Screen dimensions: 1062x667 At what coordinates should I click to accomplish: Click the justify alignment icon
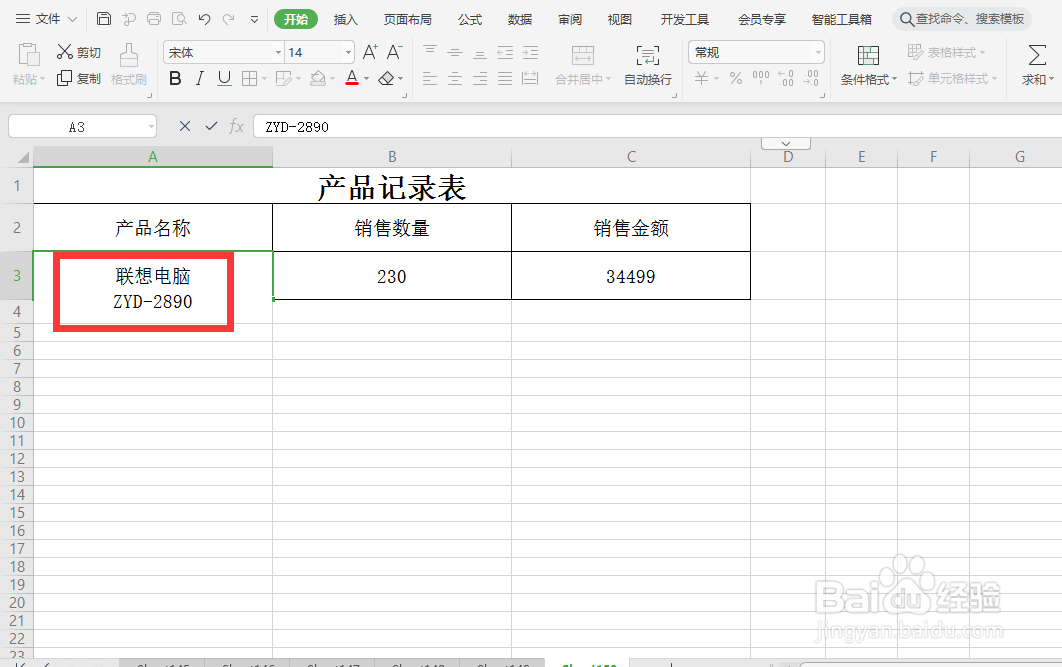pos(505,79)
